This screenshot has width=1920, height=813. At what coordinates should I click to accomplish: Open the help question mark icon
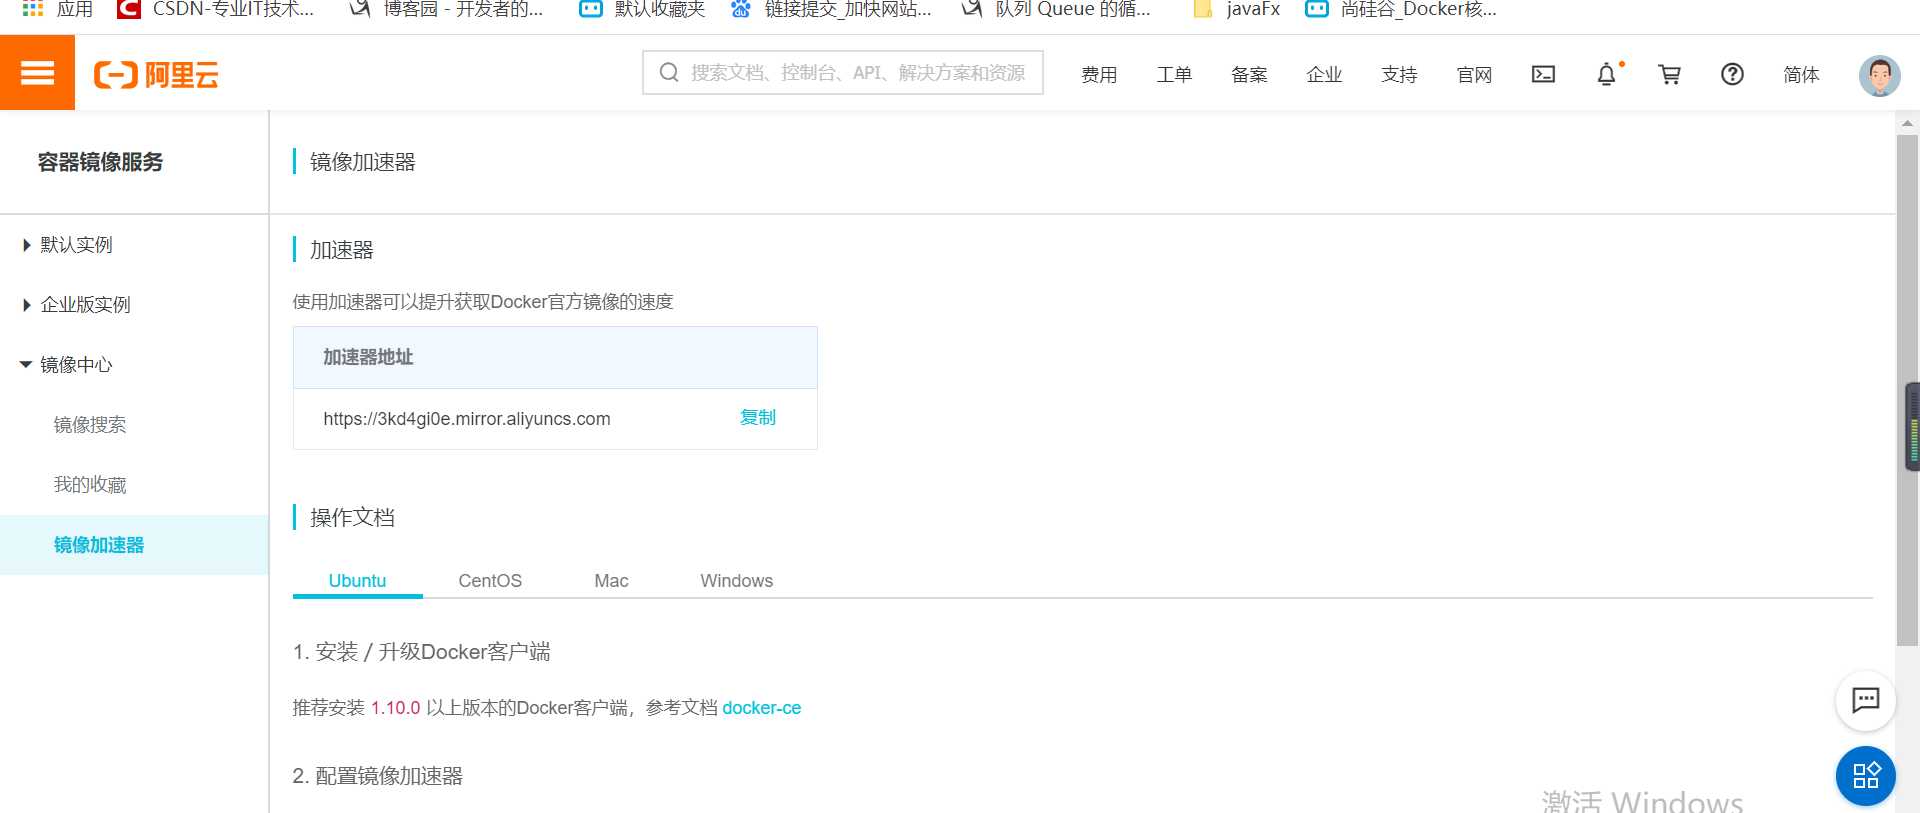pyautogui.click(x=1732, y=74)
